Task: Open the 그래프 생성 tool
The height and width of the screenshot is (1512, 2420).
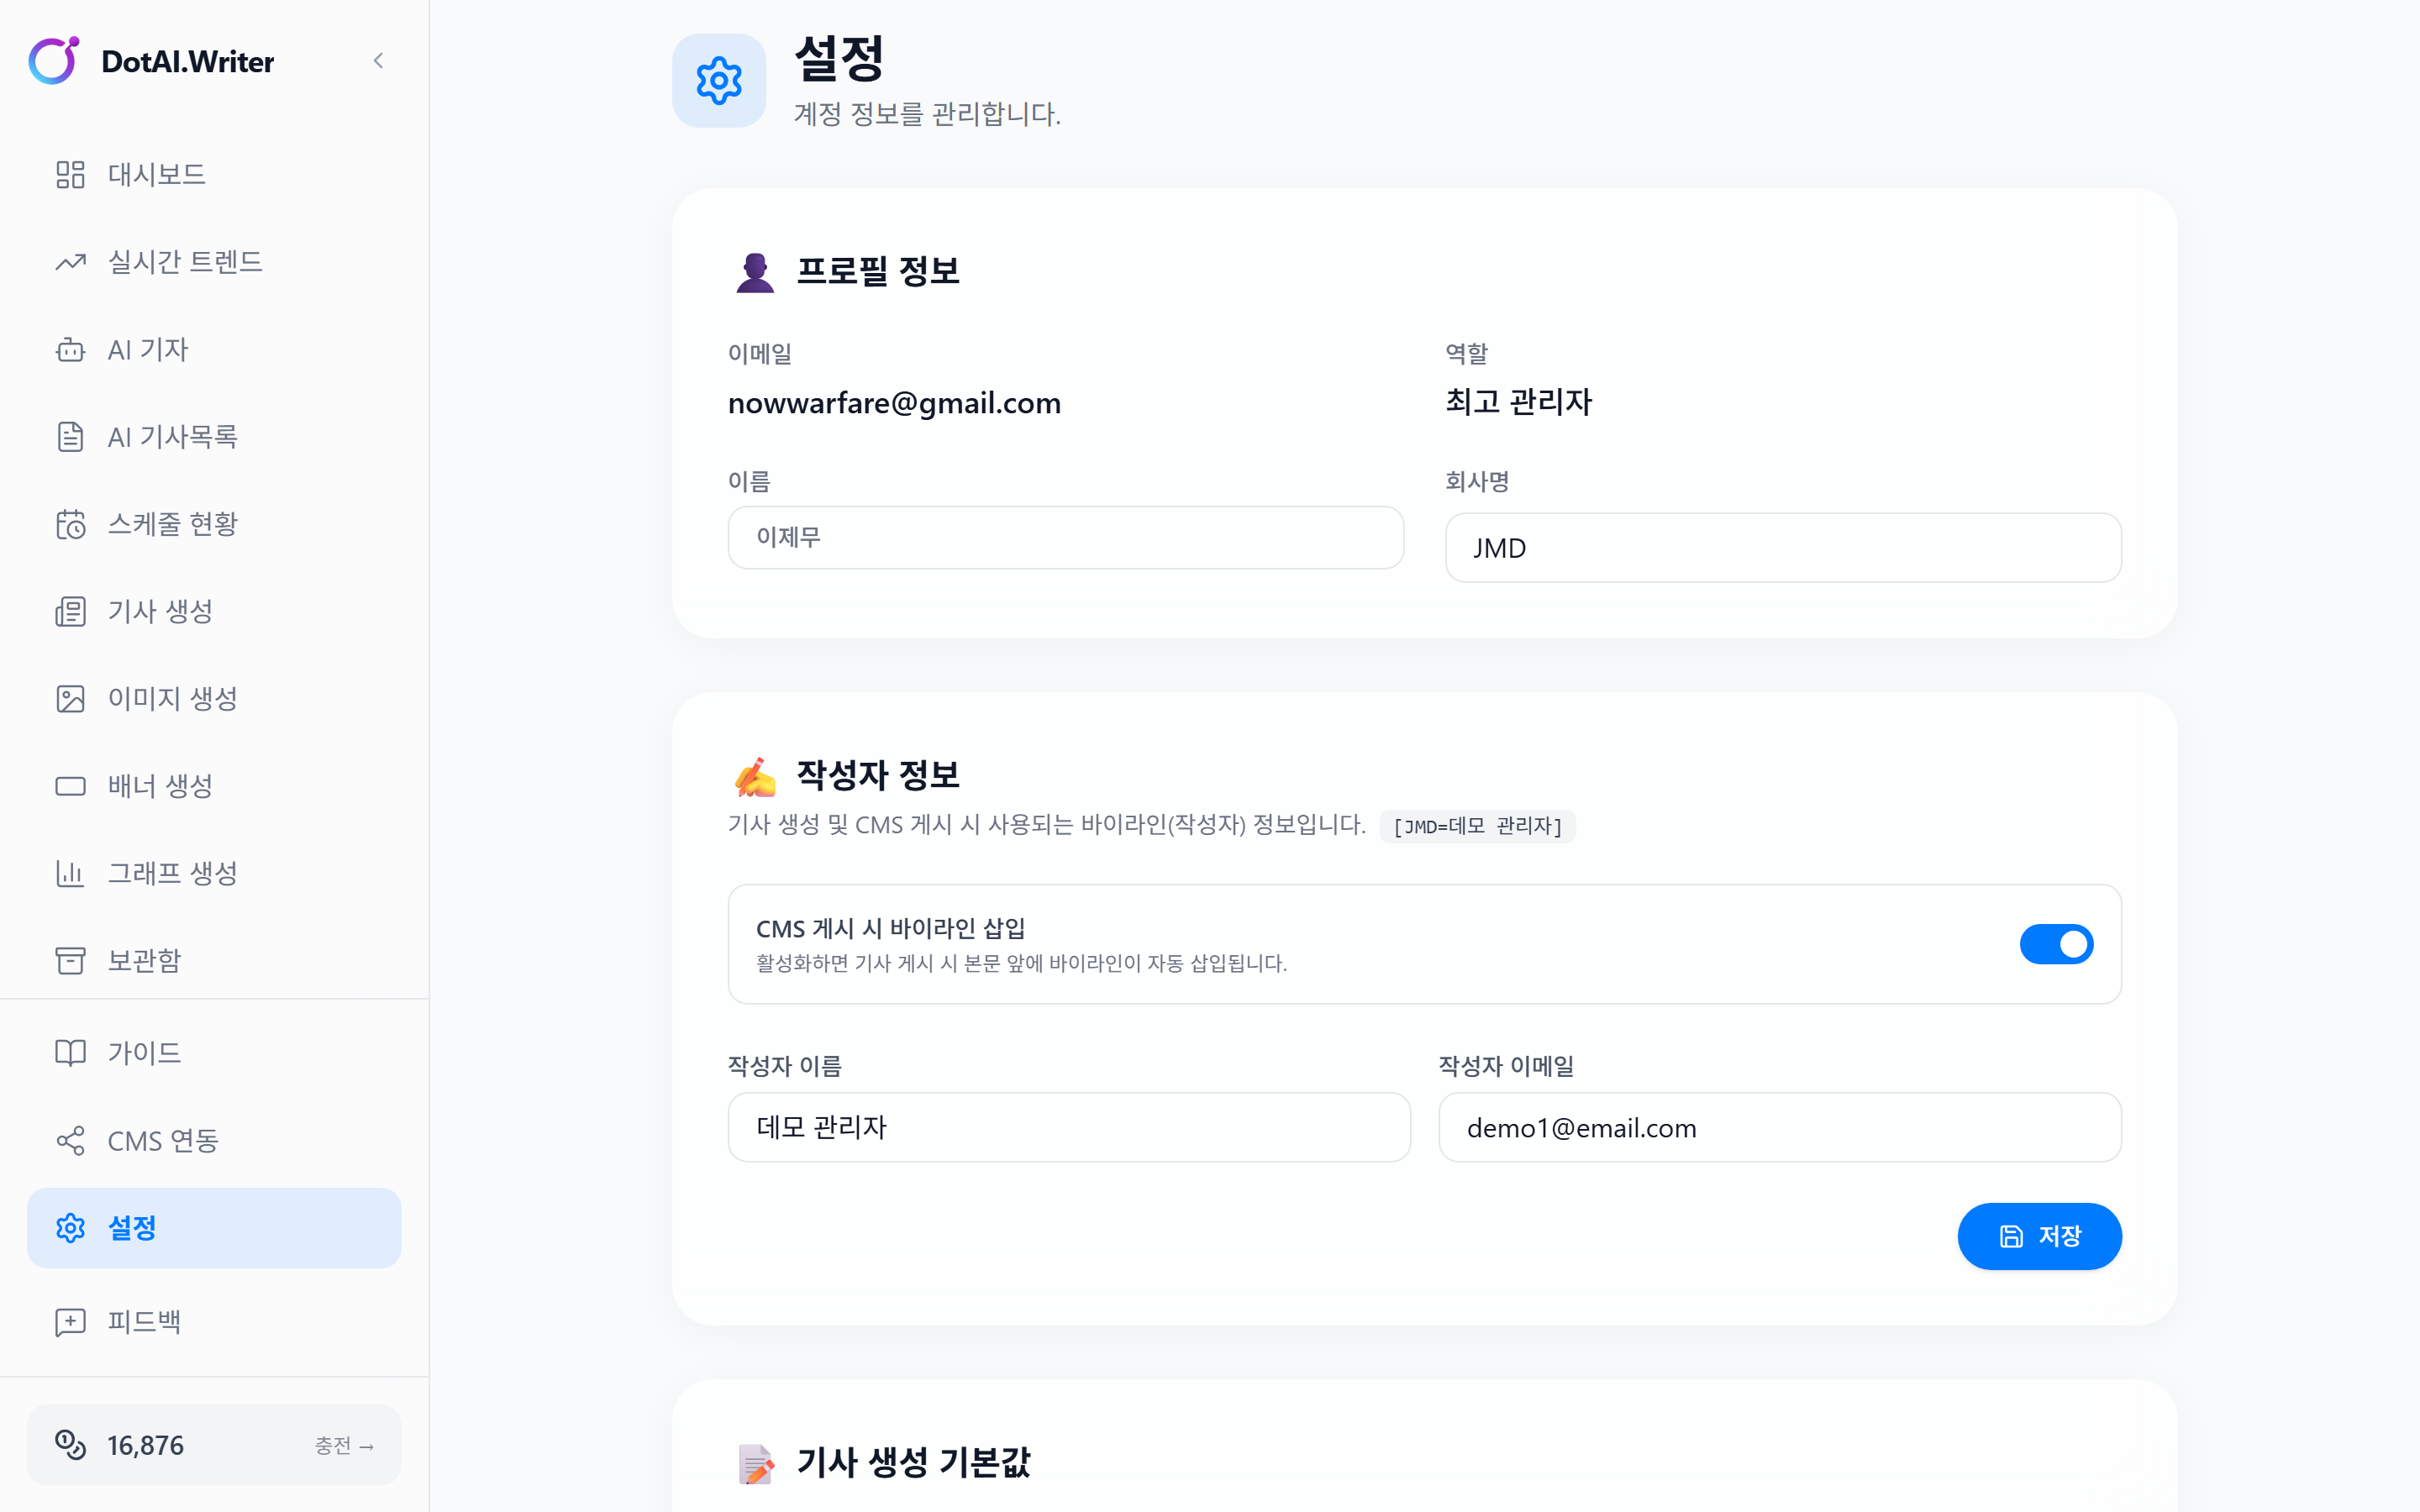Action: [x=172, y=872]
